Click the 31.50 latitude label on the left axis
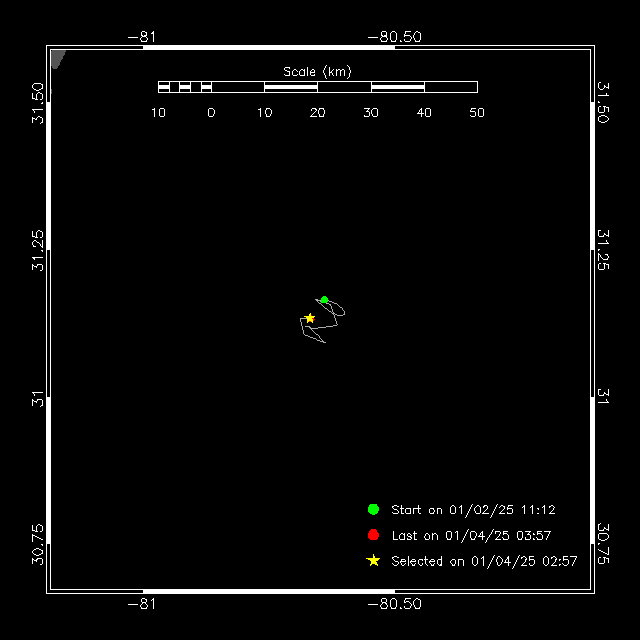This screenshot has height=640, width=640. [38, 103]
